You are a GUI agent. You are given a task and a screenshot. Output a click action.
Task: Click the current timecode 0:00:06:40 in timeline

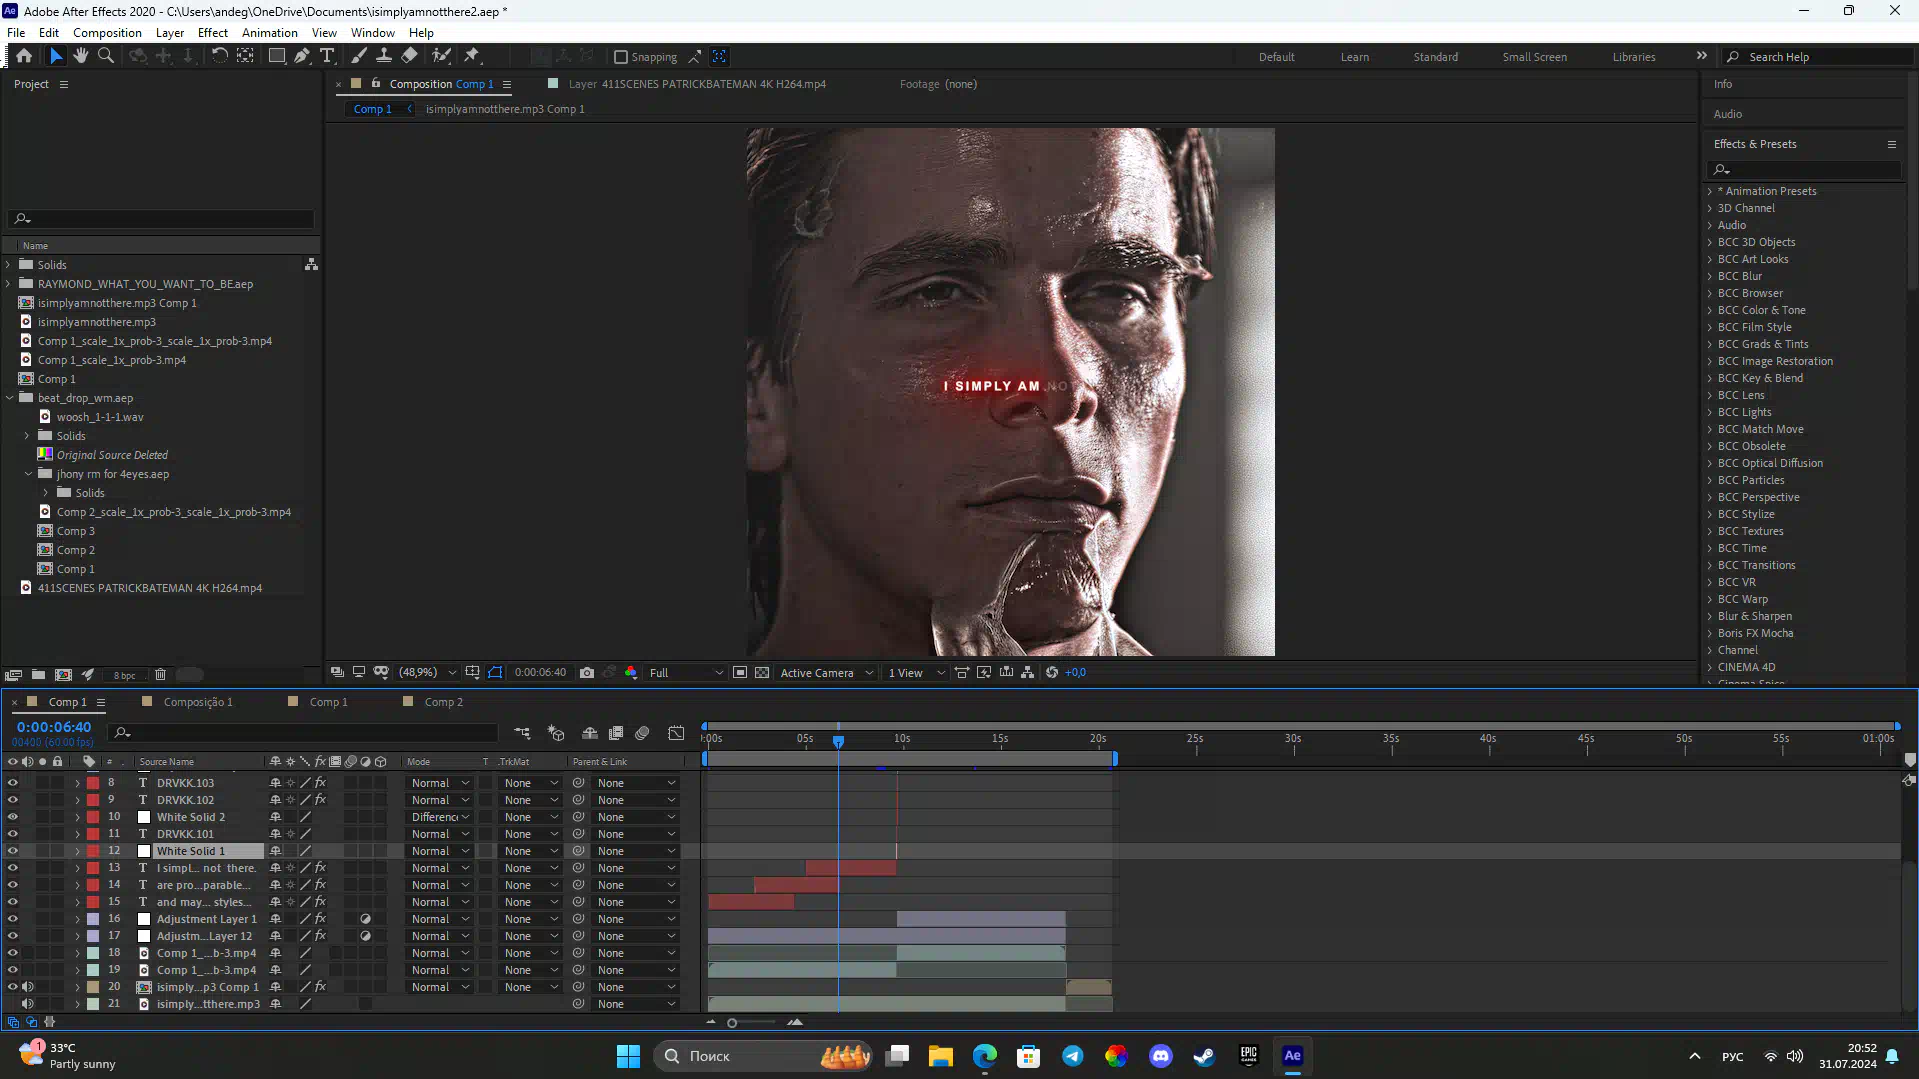tap(54, 727)
